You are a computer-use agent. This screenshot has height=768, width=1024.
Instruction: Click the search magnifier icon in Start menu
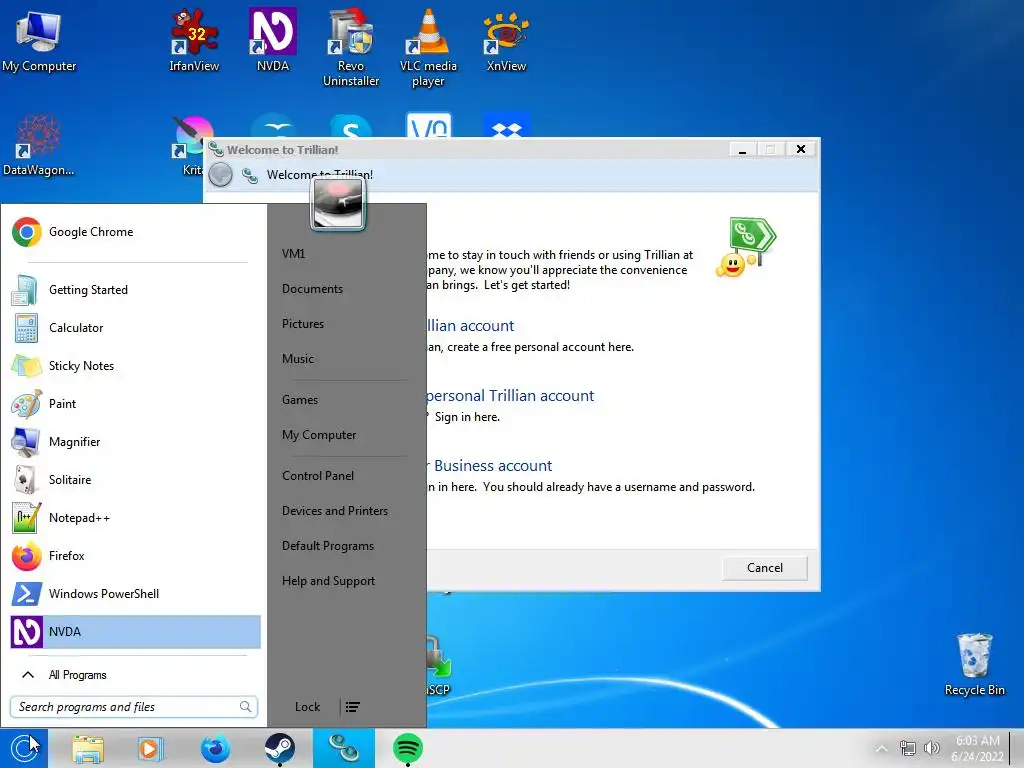245,707
